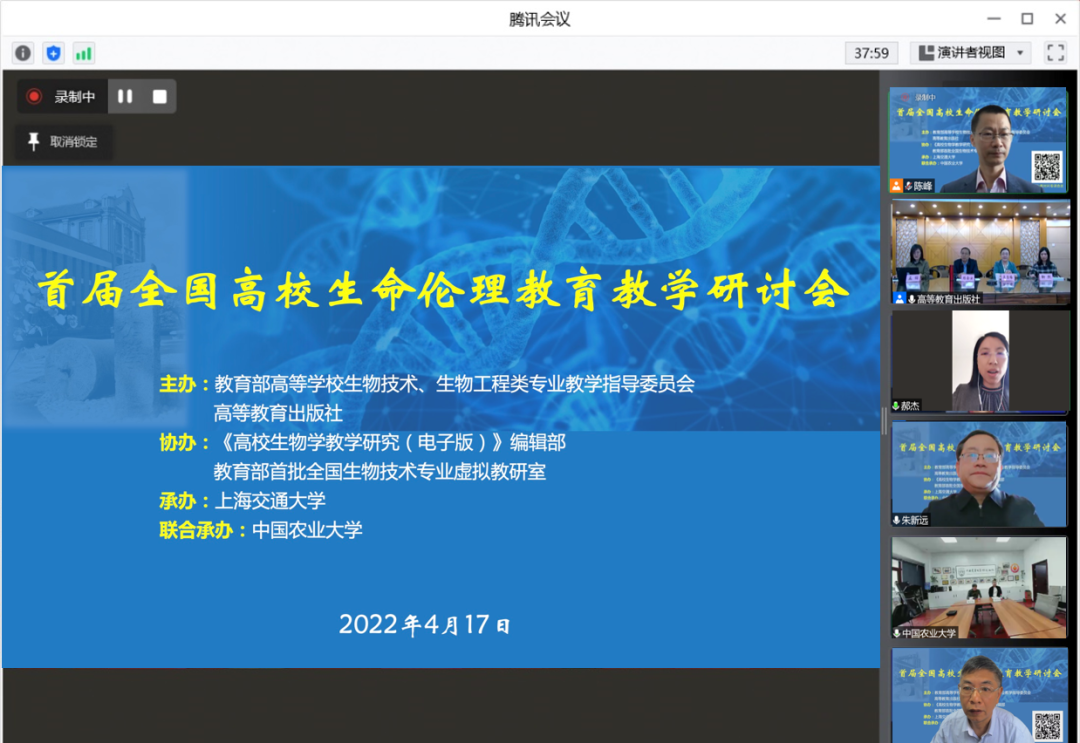Viewport: 1080px width, 743px height.
Task: Click user icon on 高等教育出版社 thumbnail
Action: point(900,299)
